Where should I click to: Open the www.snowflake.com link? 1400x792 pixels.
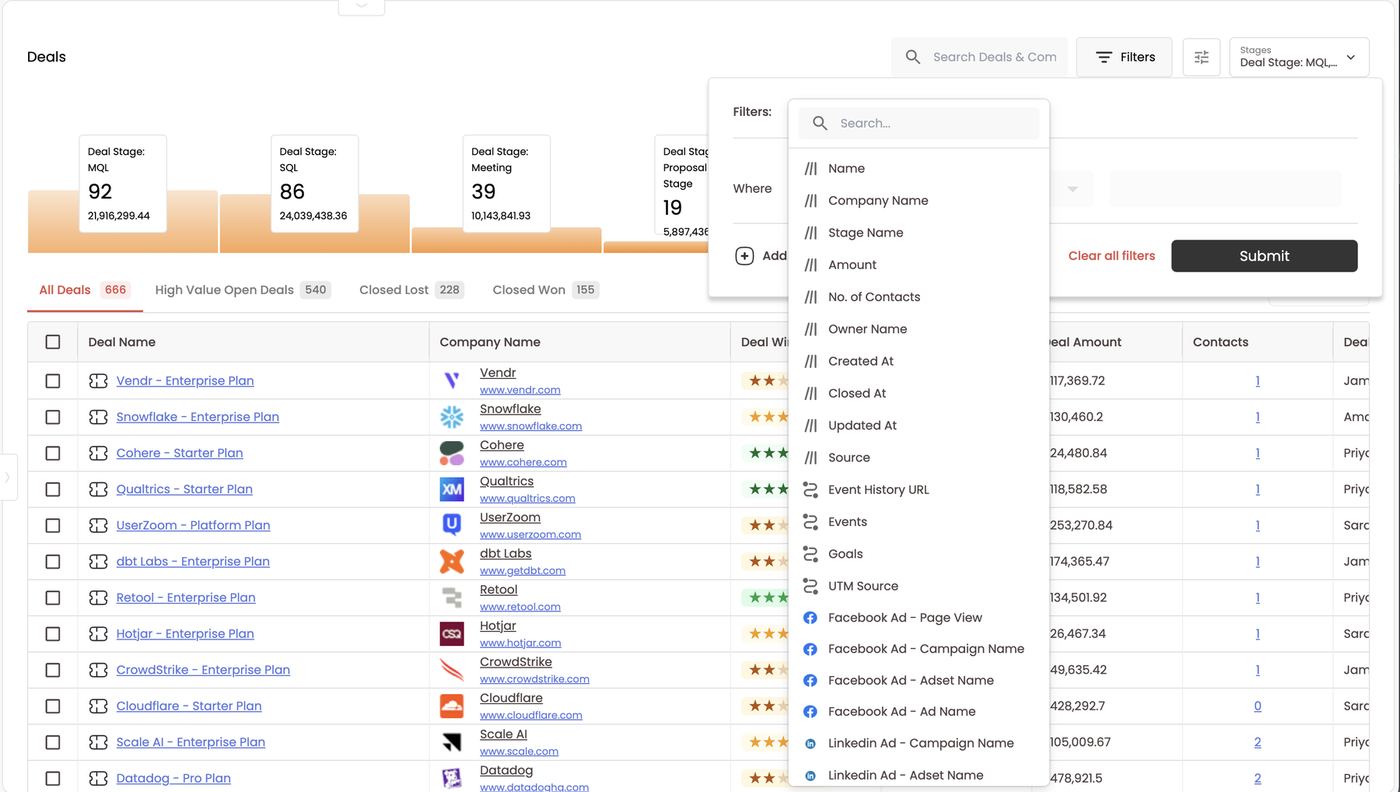pyautogui.click(x=530, y=426)
